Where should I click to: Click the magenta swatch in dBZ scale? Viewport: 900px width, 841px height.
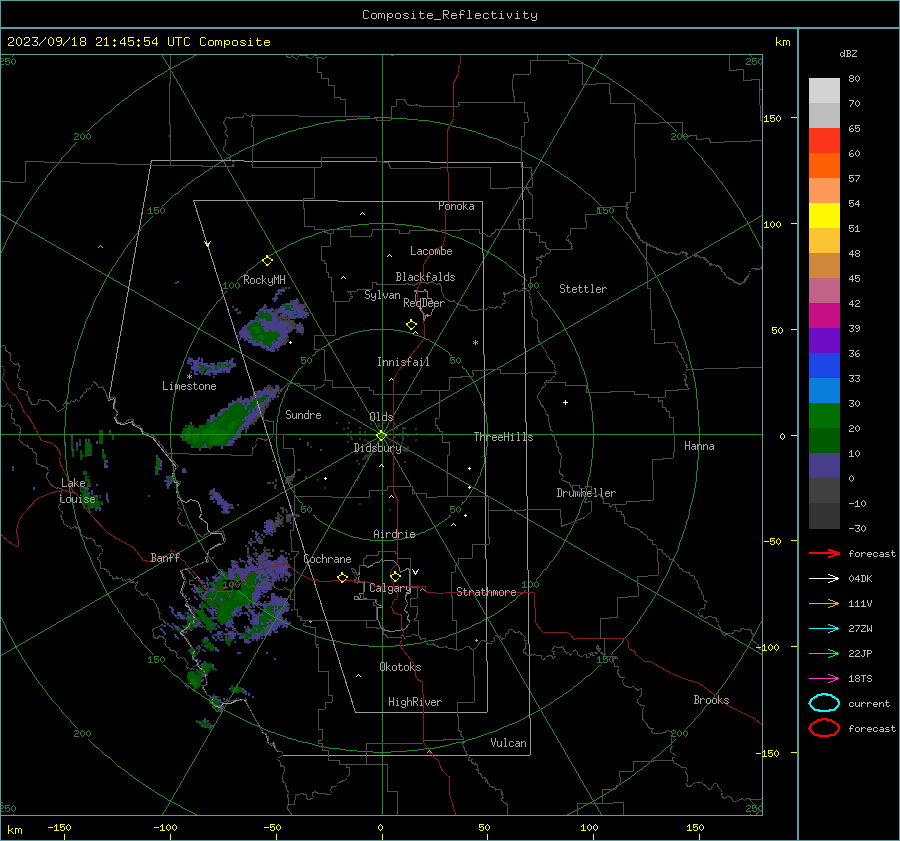click(x=824, y=316)
